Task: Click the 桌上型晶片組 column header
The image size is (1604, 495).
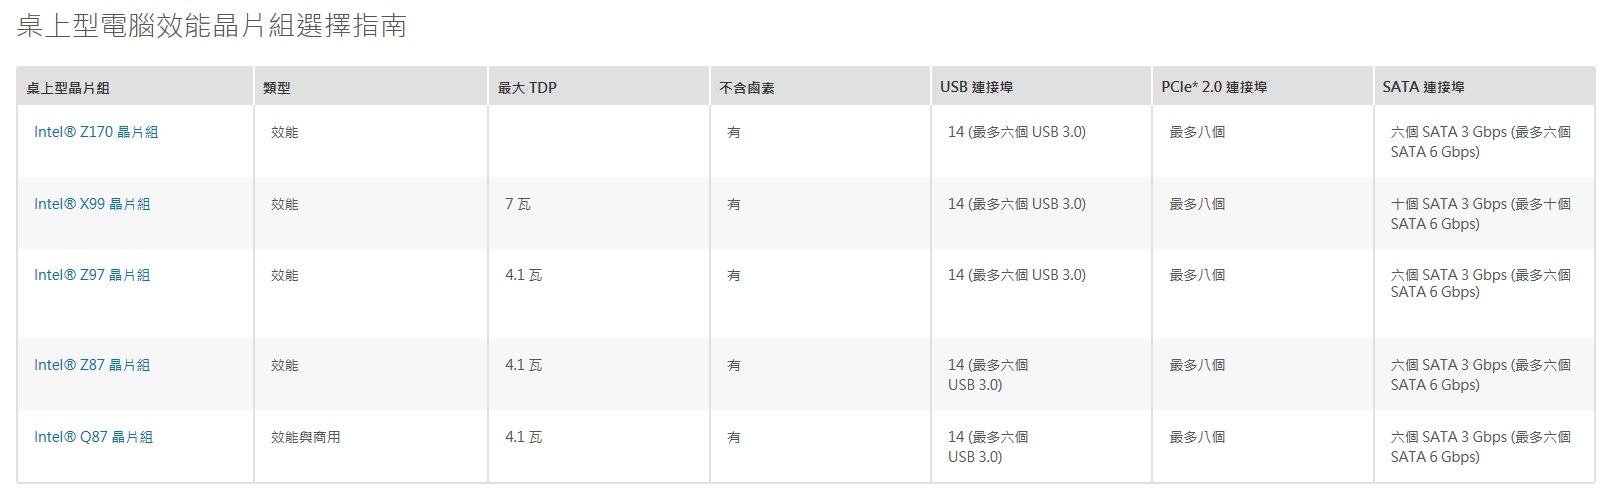Action: point(68,88)
